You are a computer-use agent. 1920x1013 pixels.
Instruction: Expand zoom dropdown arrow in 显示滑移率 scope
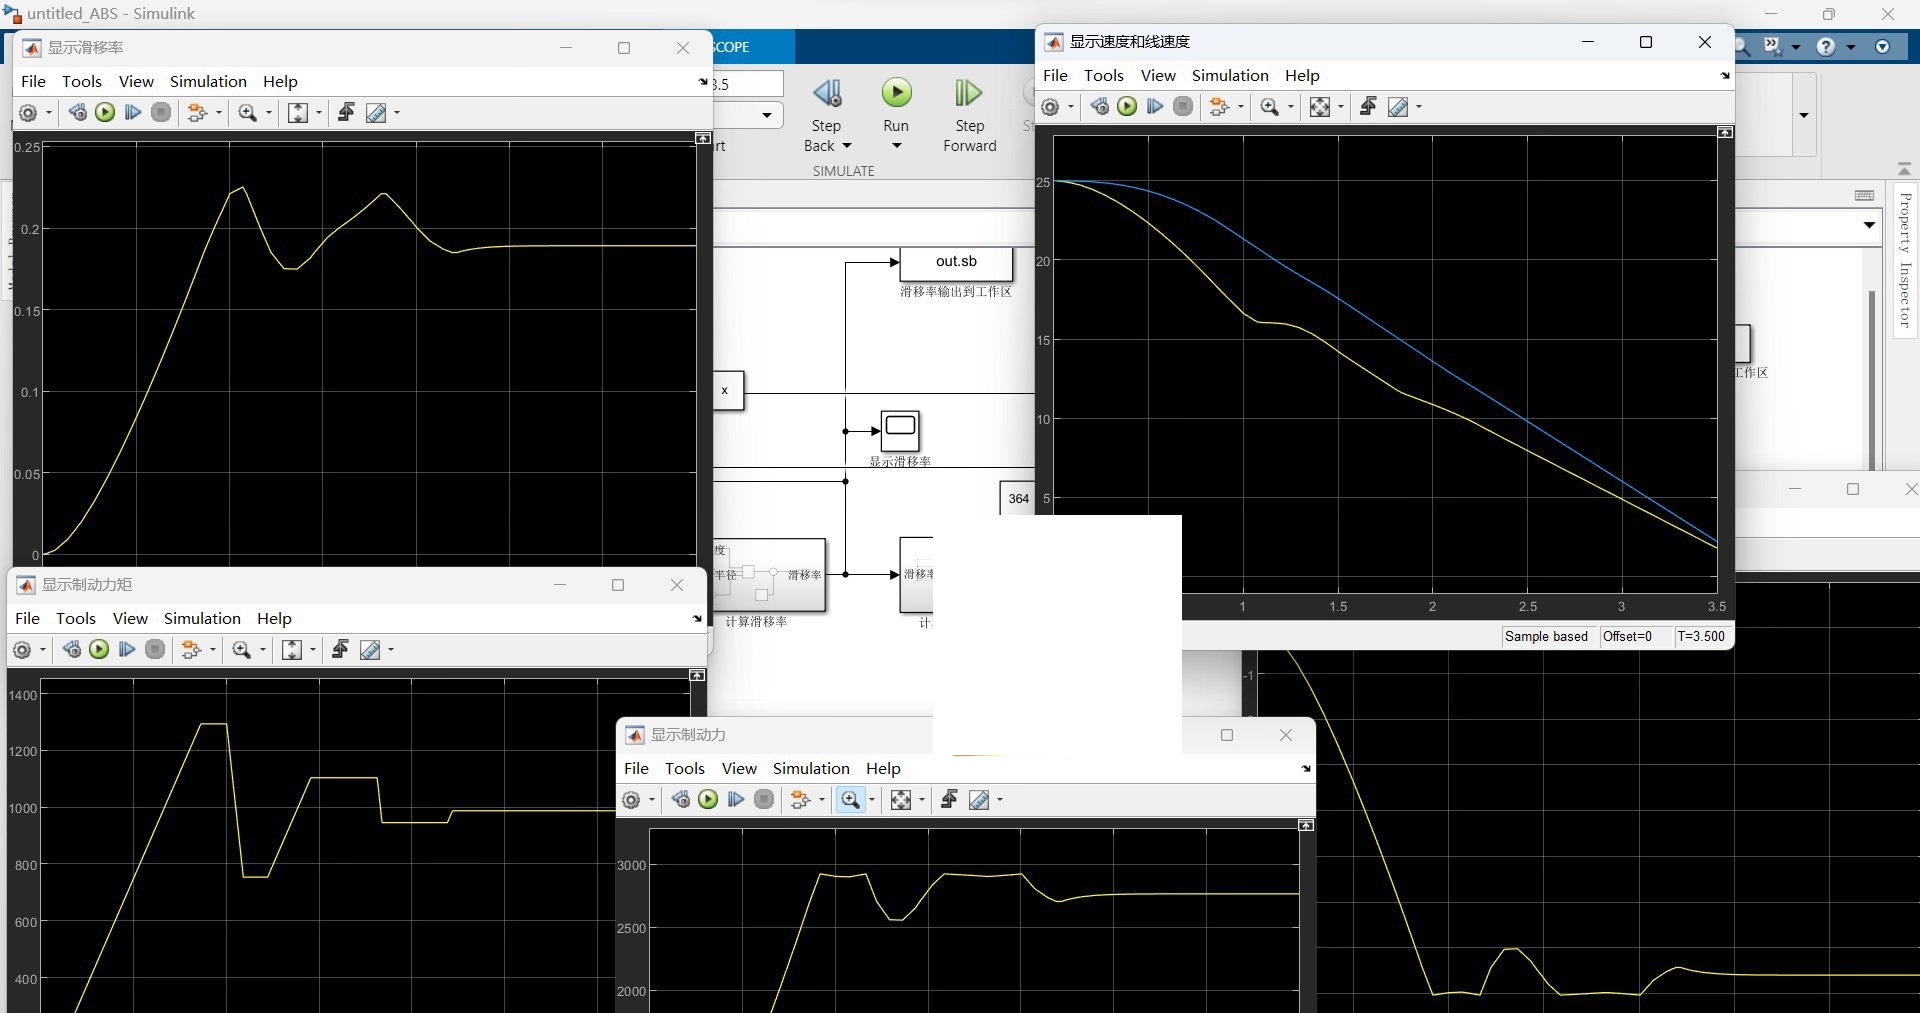[268, 113]
